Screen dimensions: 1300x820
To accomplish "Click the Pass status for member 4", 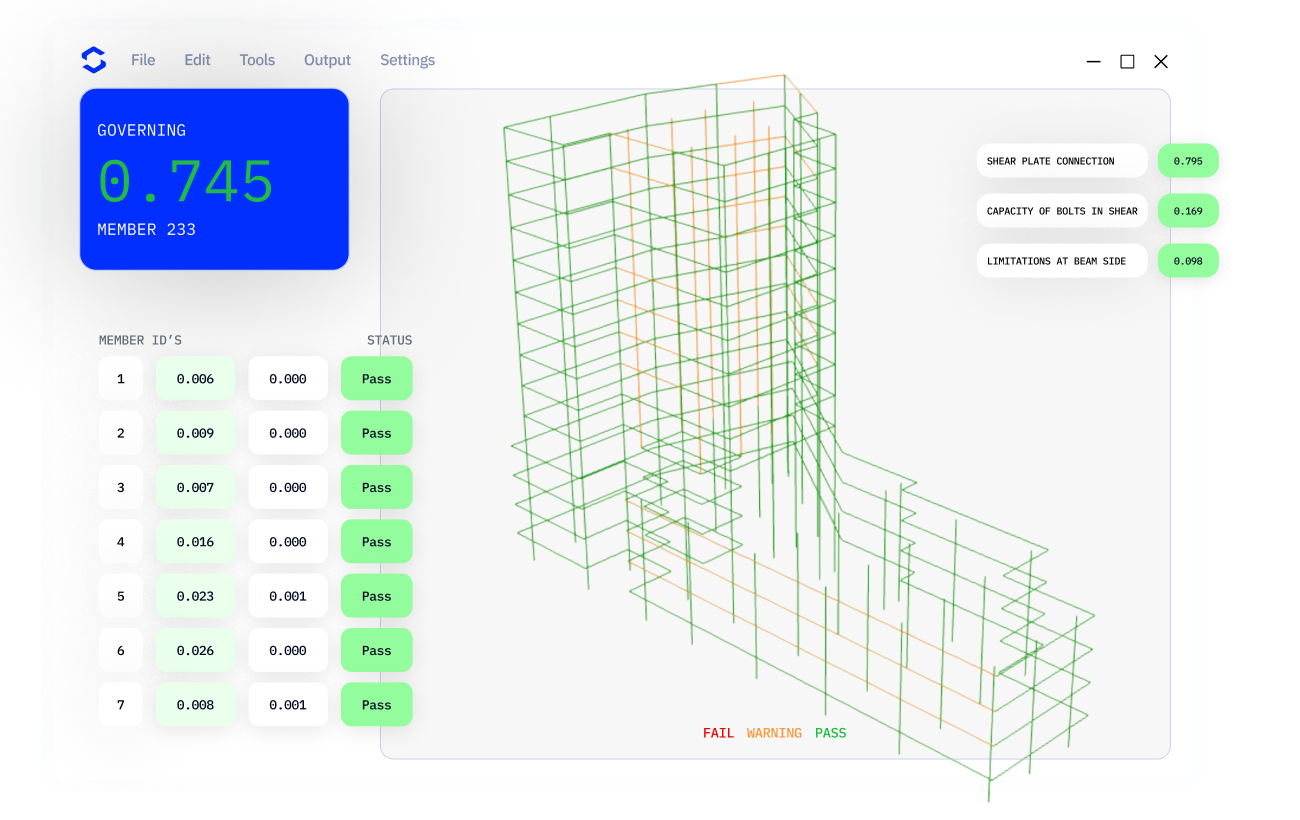I will (376, 542).
